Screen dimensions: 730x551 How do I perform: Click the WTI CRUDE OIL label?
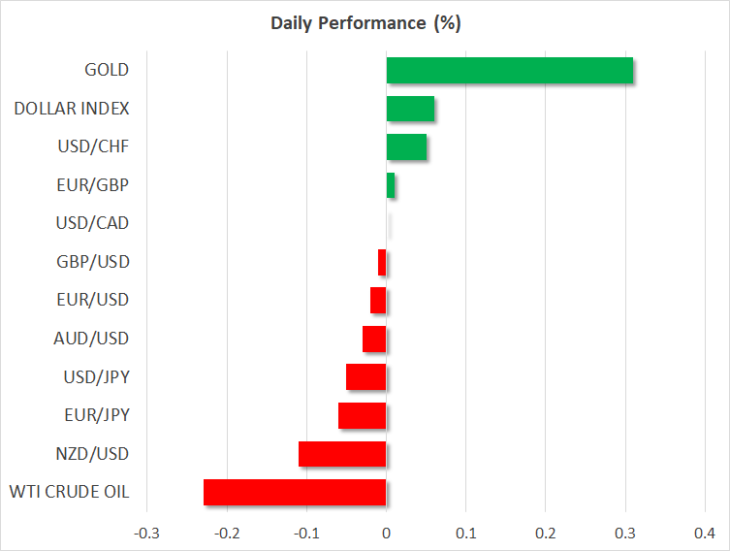tap(69, 492)
